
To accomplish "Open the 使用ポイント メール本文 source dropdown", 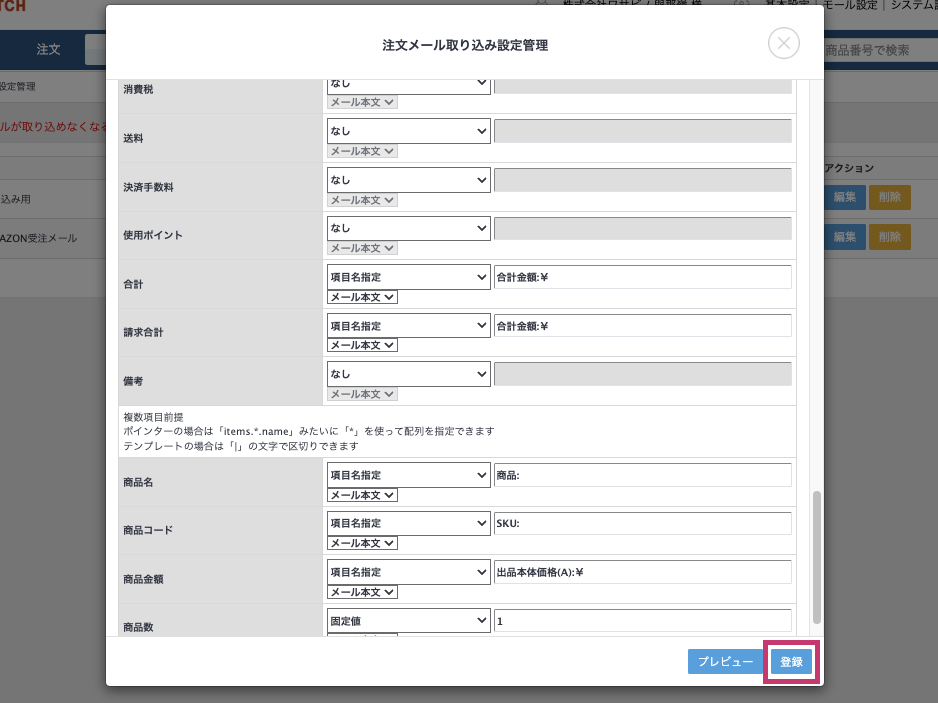I will tap(363, 248).
